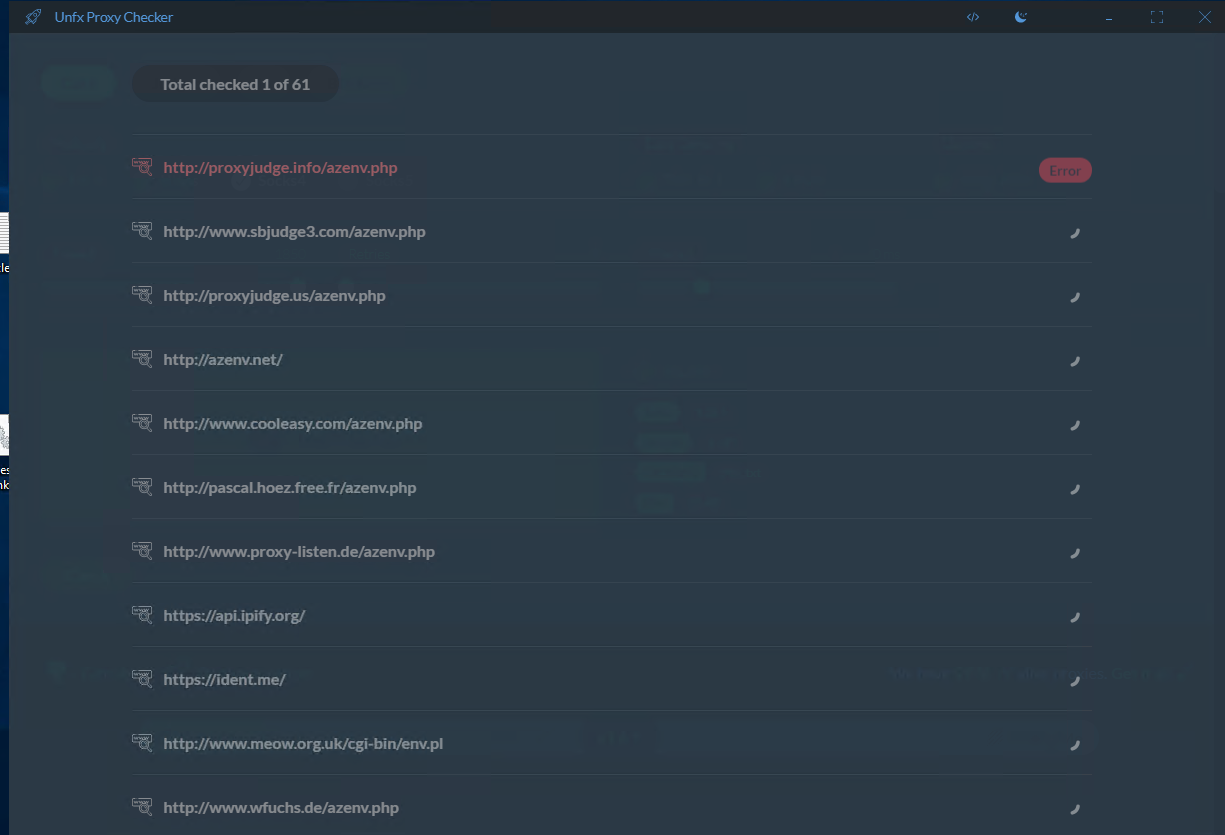1225x835 pixels.
Task: Click the judge icon beside www.sbjudge3.com
Action: click(x=142, y=231)
